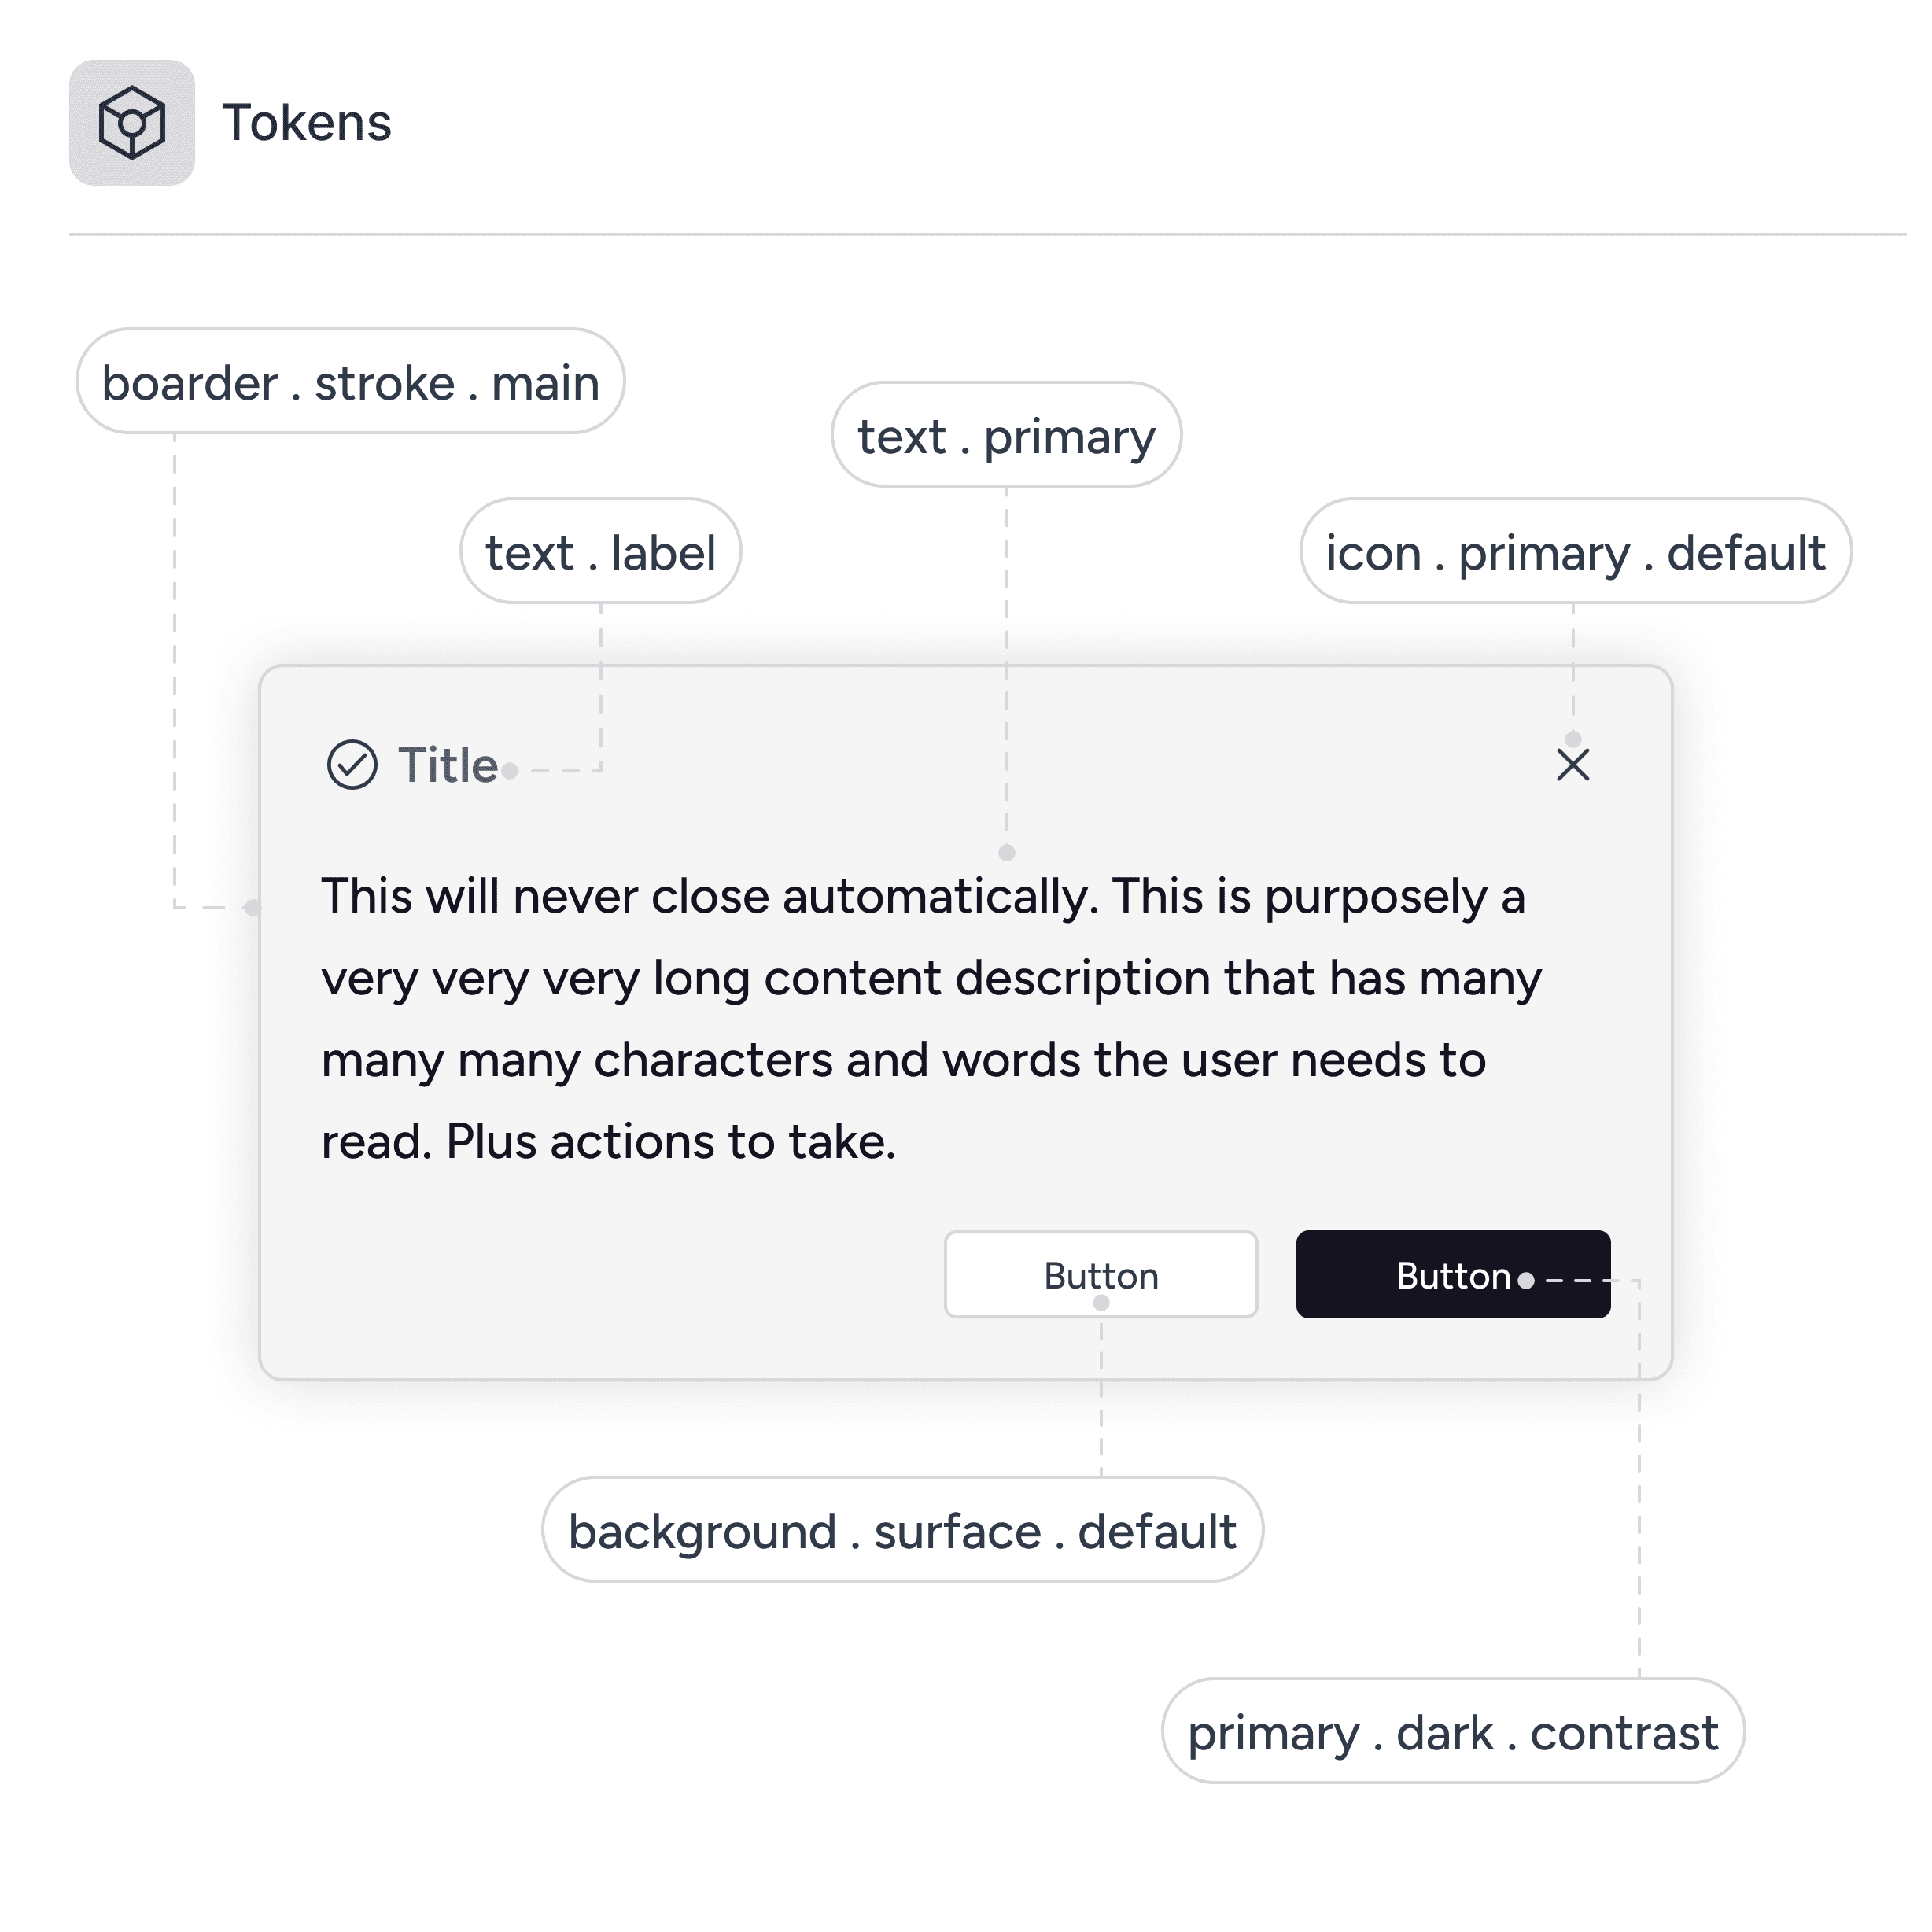The width and height of the screenshot is (1932, 1932).
Task: Click the connector dot on the dialog border
Action: coord(253,907)
